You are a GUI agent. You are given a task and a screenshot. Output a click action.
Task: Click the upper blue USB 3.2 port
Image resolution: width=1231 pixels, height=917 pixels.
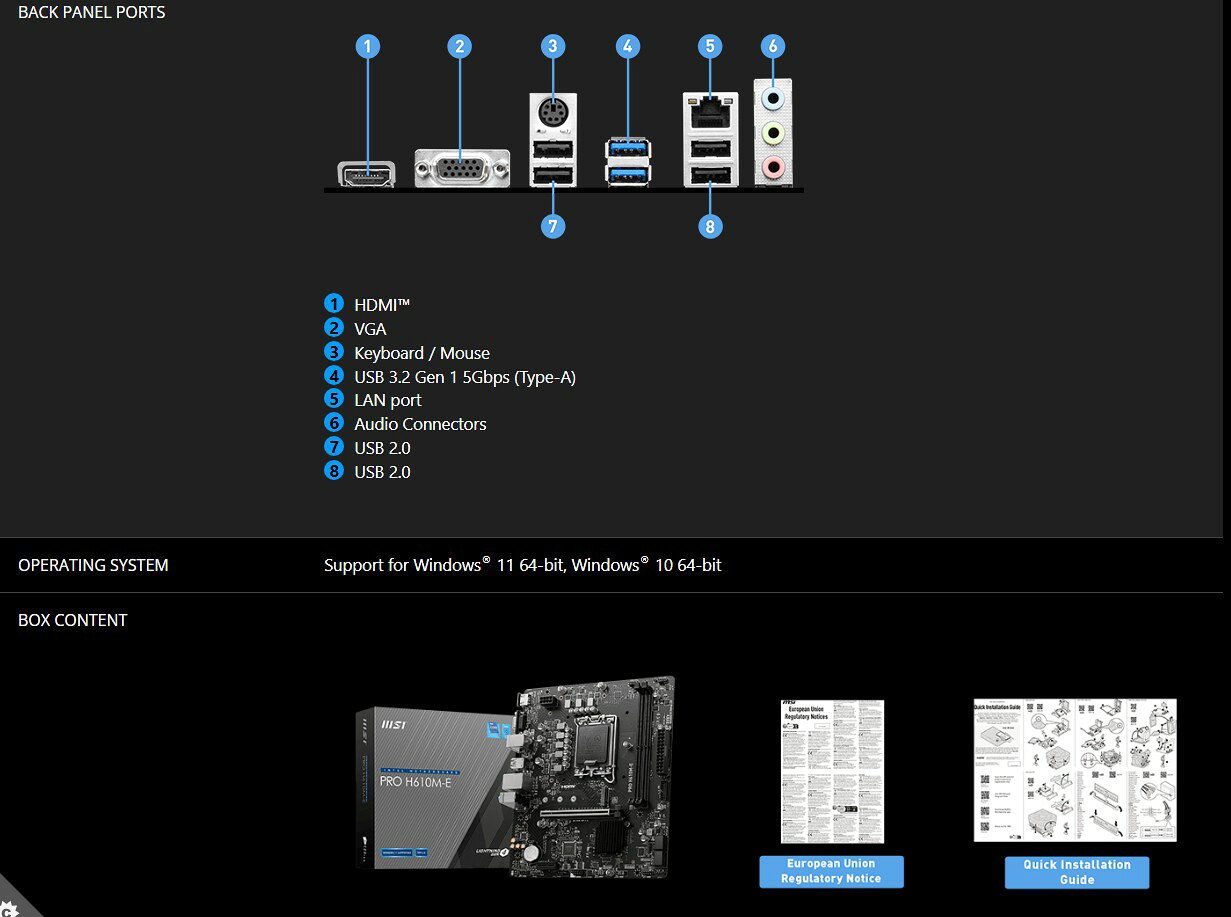click(627, 150)
